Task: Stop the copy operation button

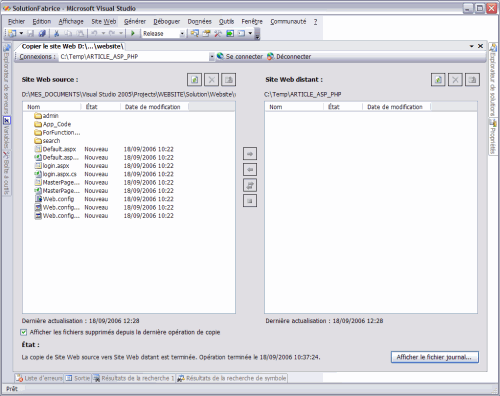Action: tap(250, 201)
